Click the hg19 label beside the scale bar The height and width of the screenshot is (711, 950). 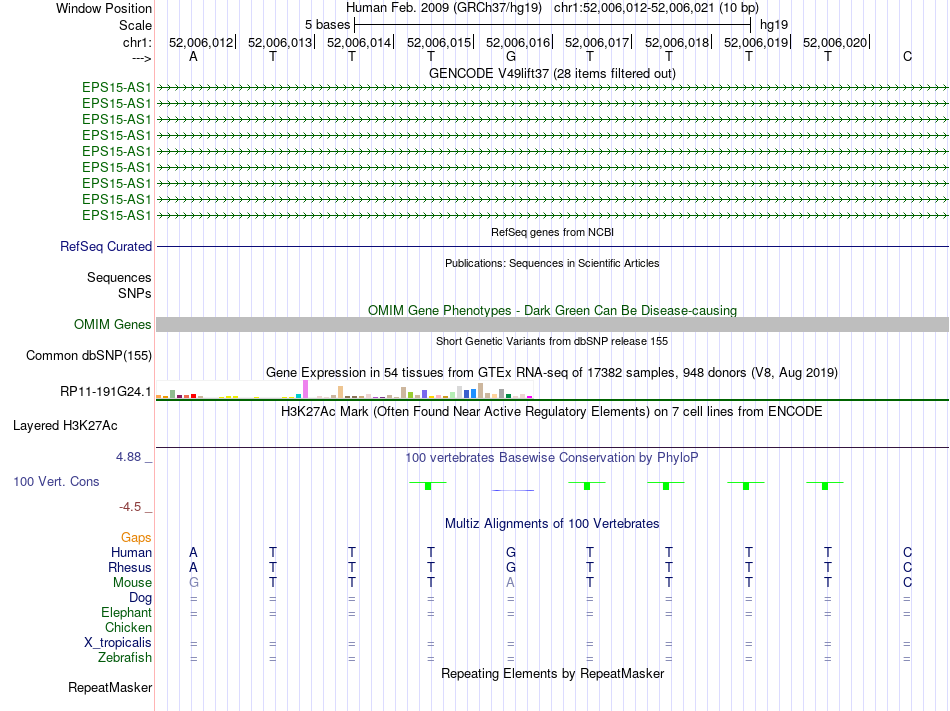pyautogui.click(x=774, y=25)
